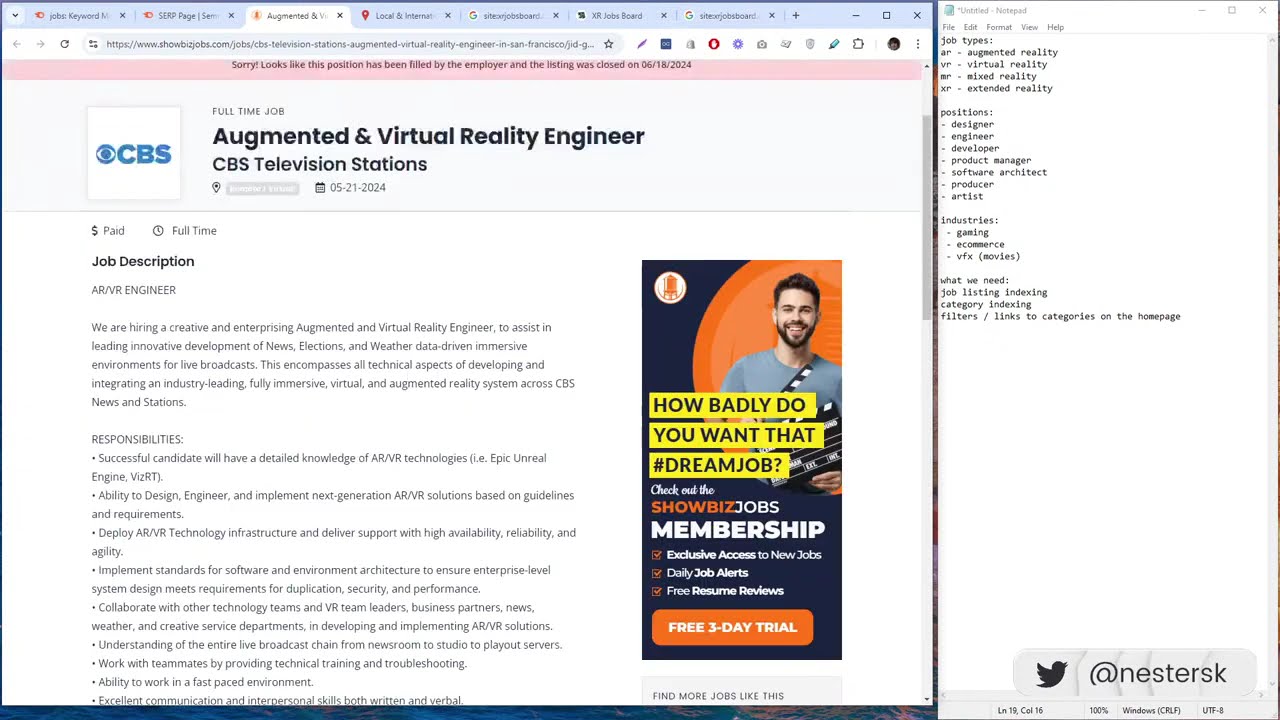Go back to the previous page
The image size is (1280, 720).
(x=17, y=44)
